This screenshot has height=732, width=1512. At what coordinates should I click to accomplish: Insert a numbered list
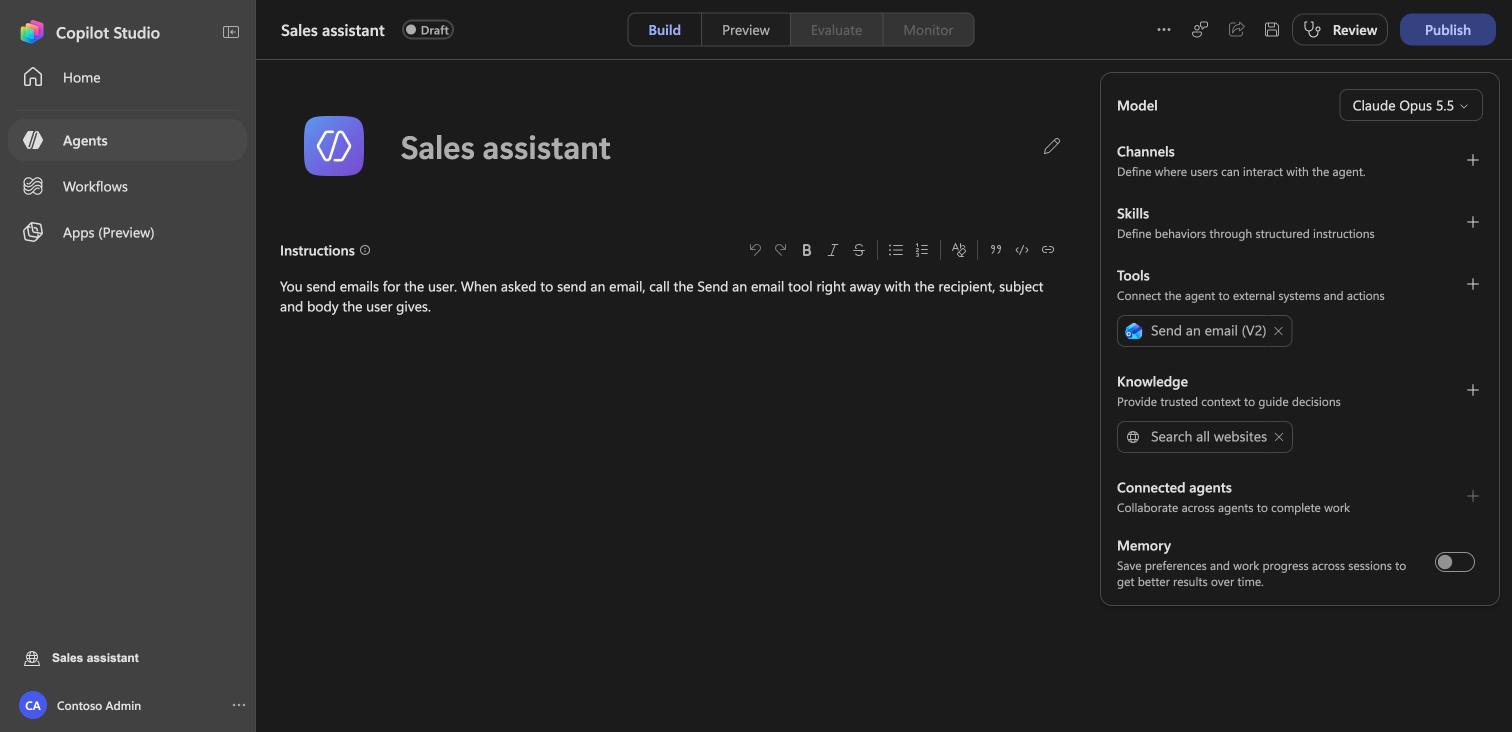click(922, 250)
